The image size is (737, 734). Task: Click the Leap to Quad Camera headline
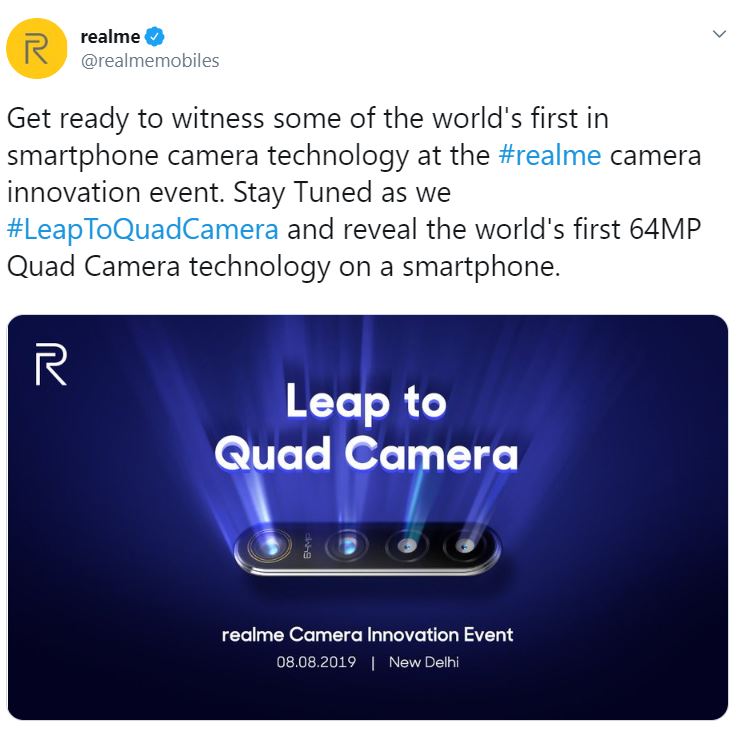[x=366, y=427]
